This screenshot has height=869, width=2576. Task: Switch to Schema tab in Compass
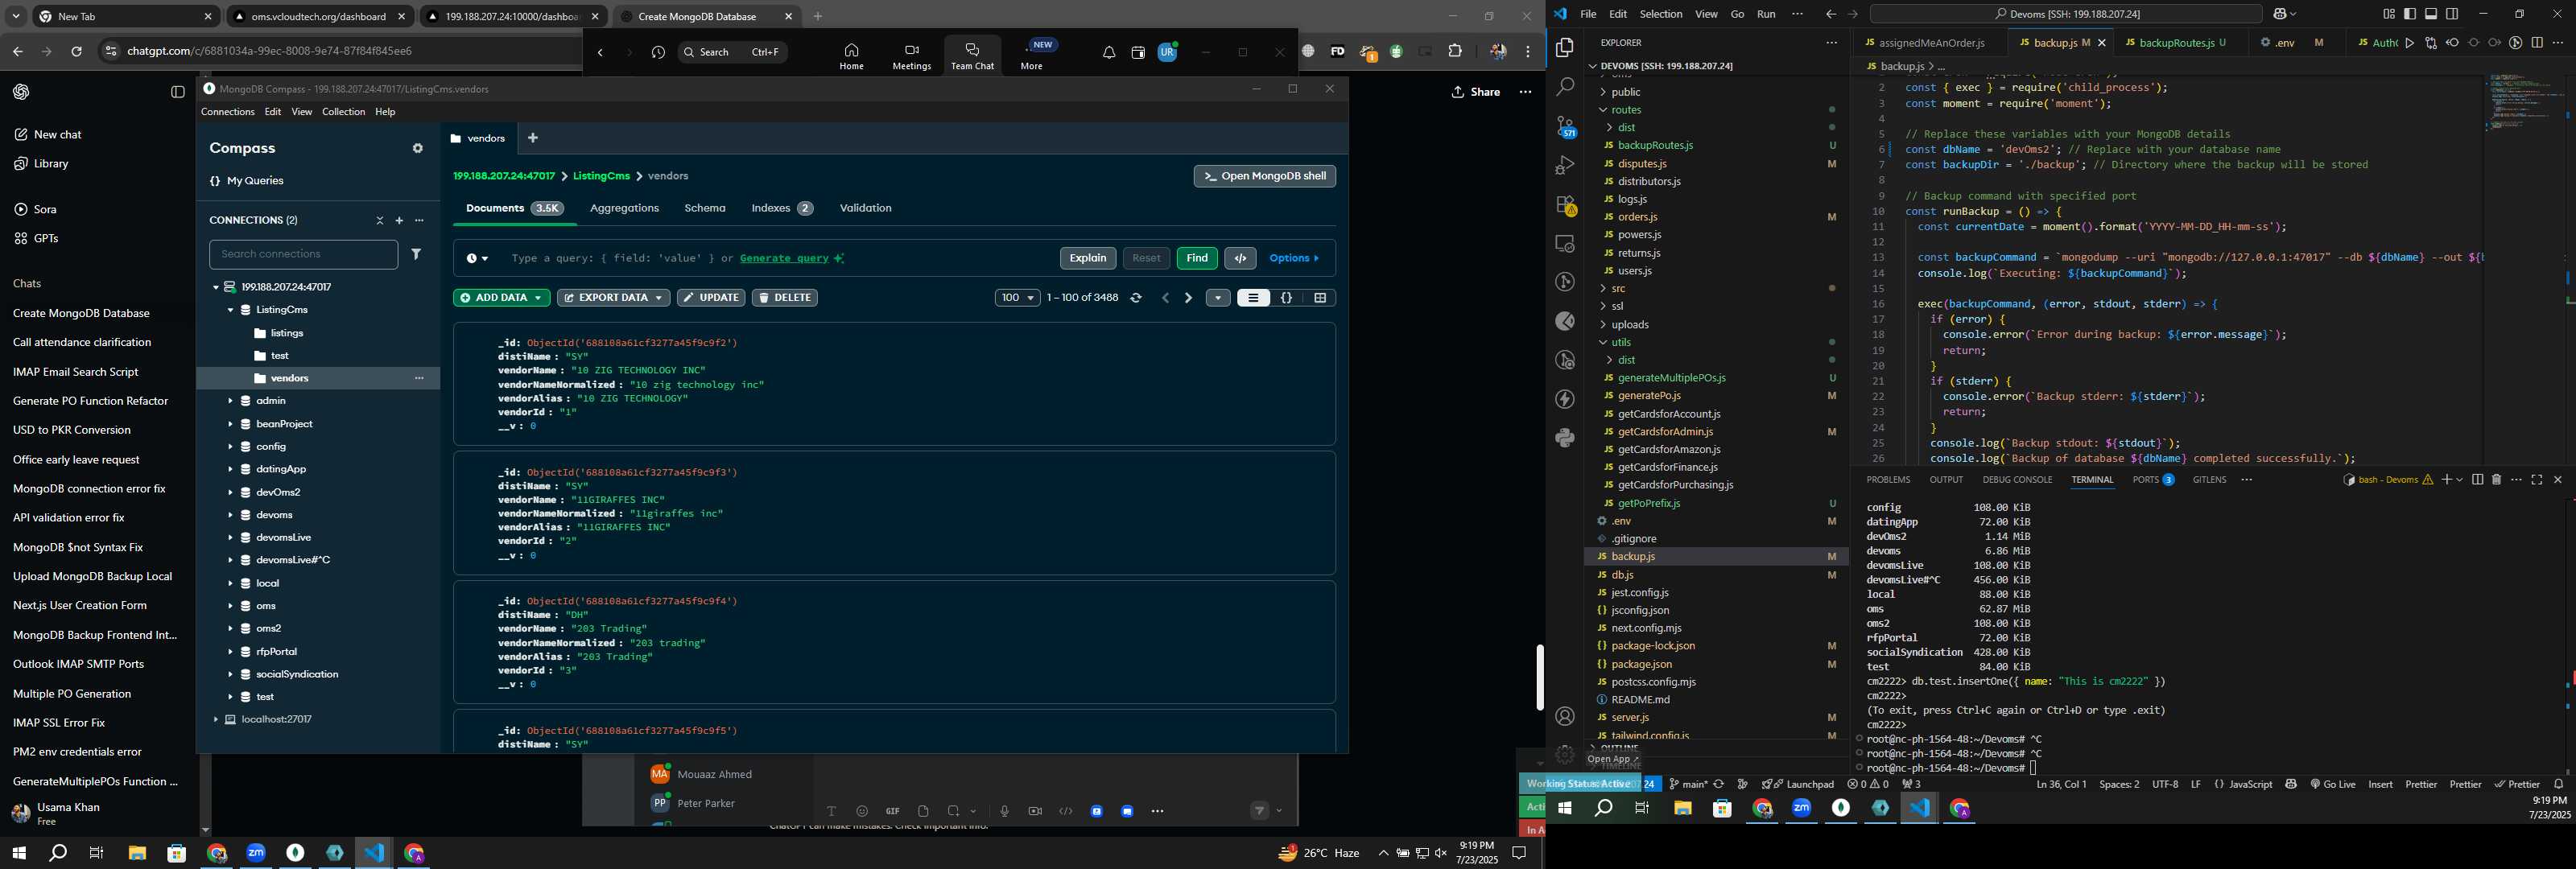coord(705,208)
